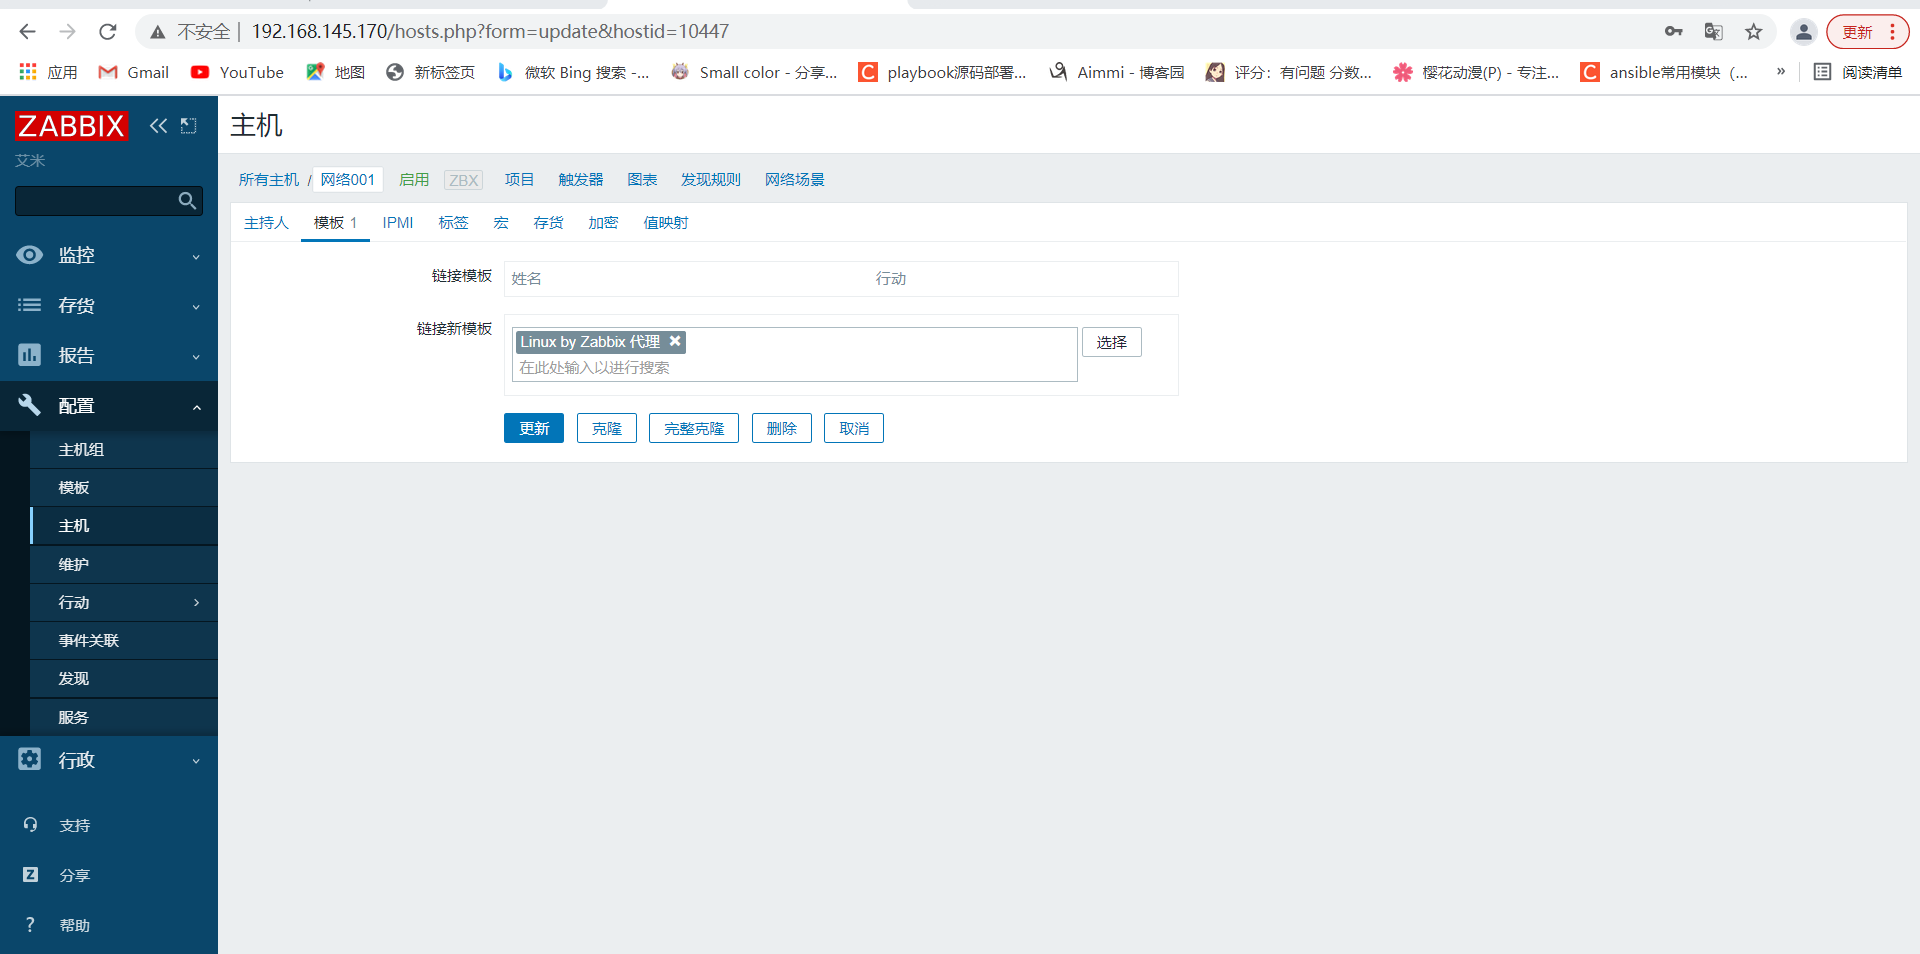
Task: Click the 完整克隆 button
Action: [694, 428]
